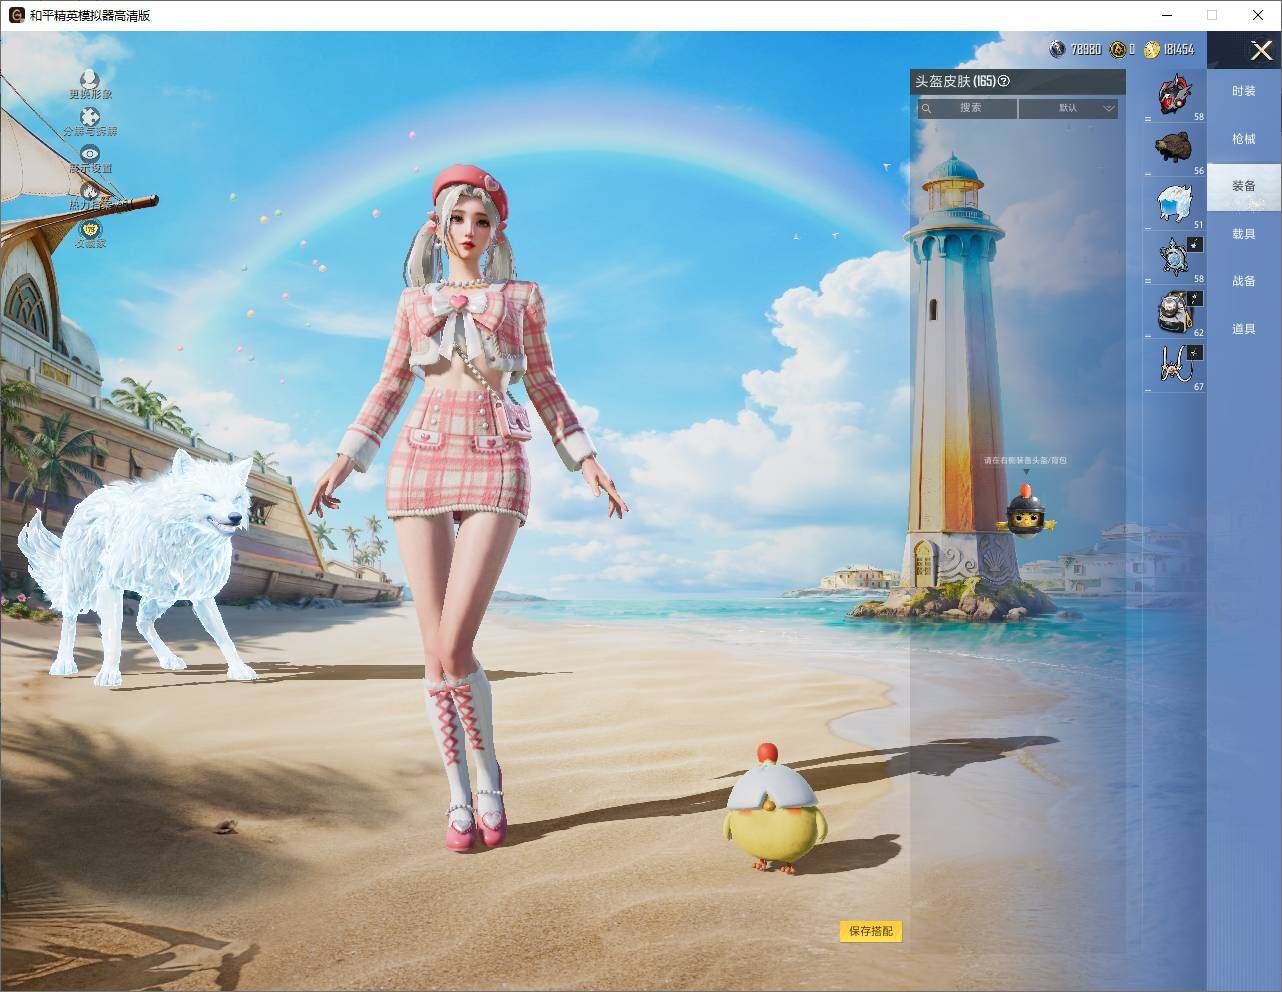Open the 分解与拆解 puzzle-piece icon
Image resolution: width=1282 pixels, height=992 pixels.
tap(90, 117)
